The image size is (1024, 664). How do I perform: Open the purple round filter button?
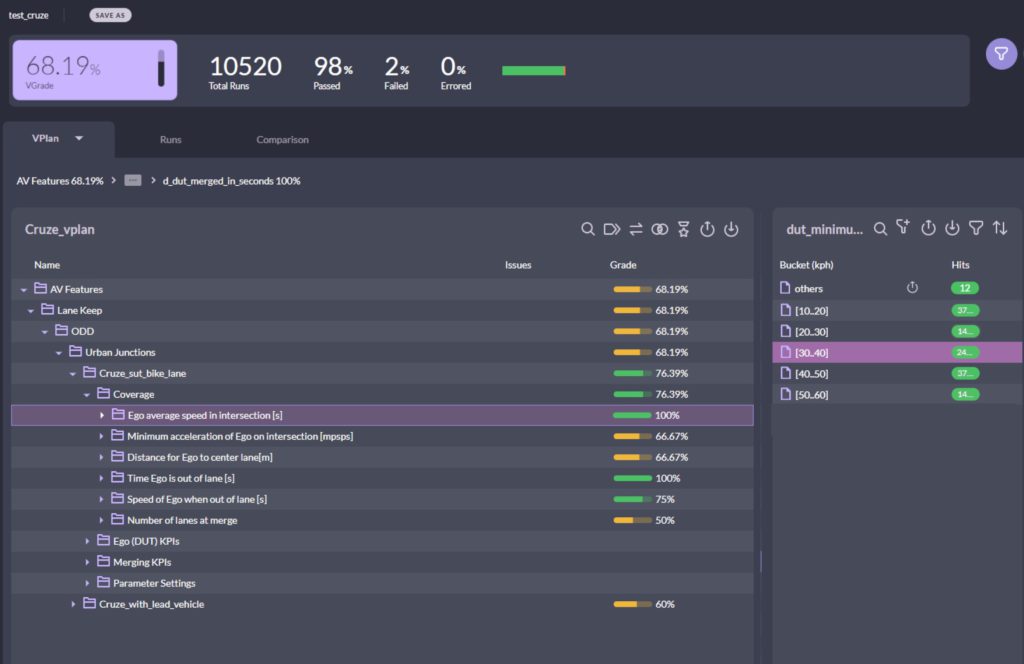(1001, 54)
